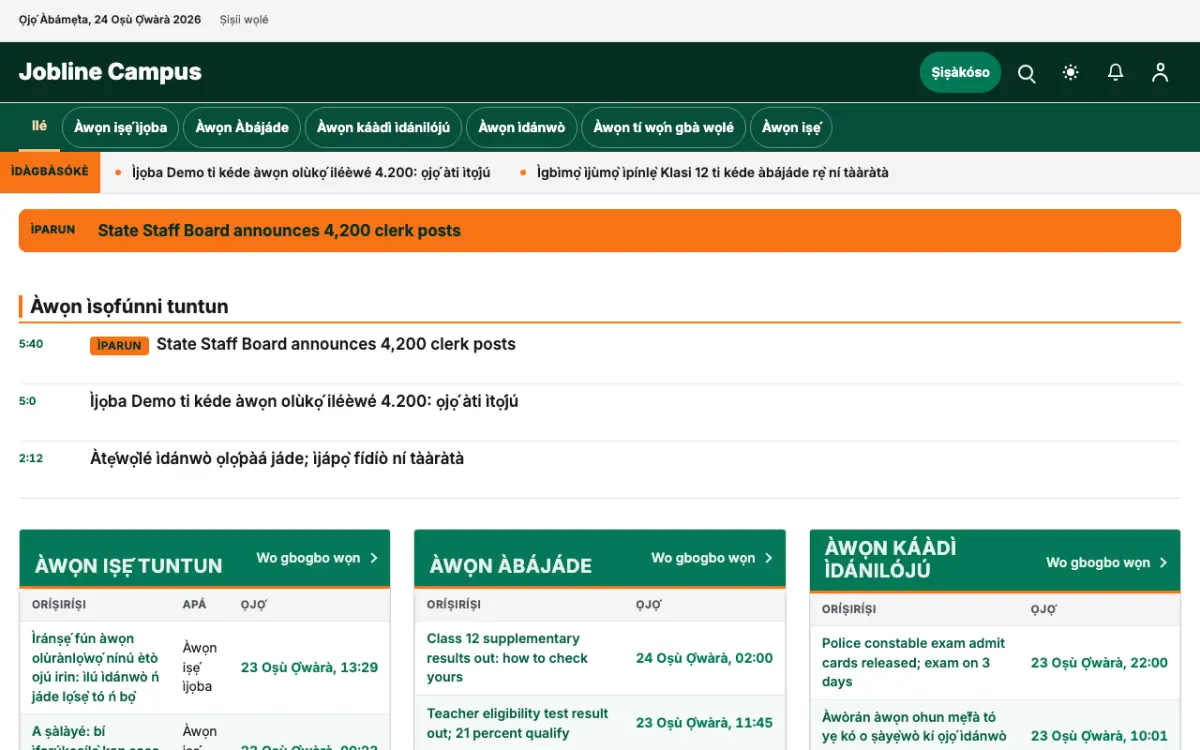The height and width of the screenshot is (750, 1200).
Task: Click the Ṣíṣii wọlé link
Action: [x=244, y=20]
